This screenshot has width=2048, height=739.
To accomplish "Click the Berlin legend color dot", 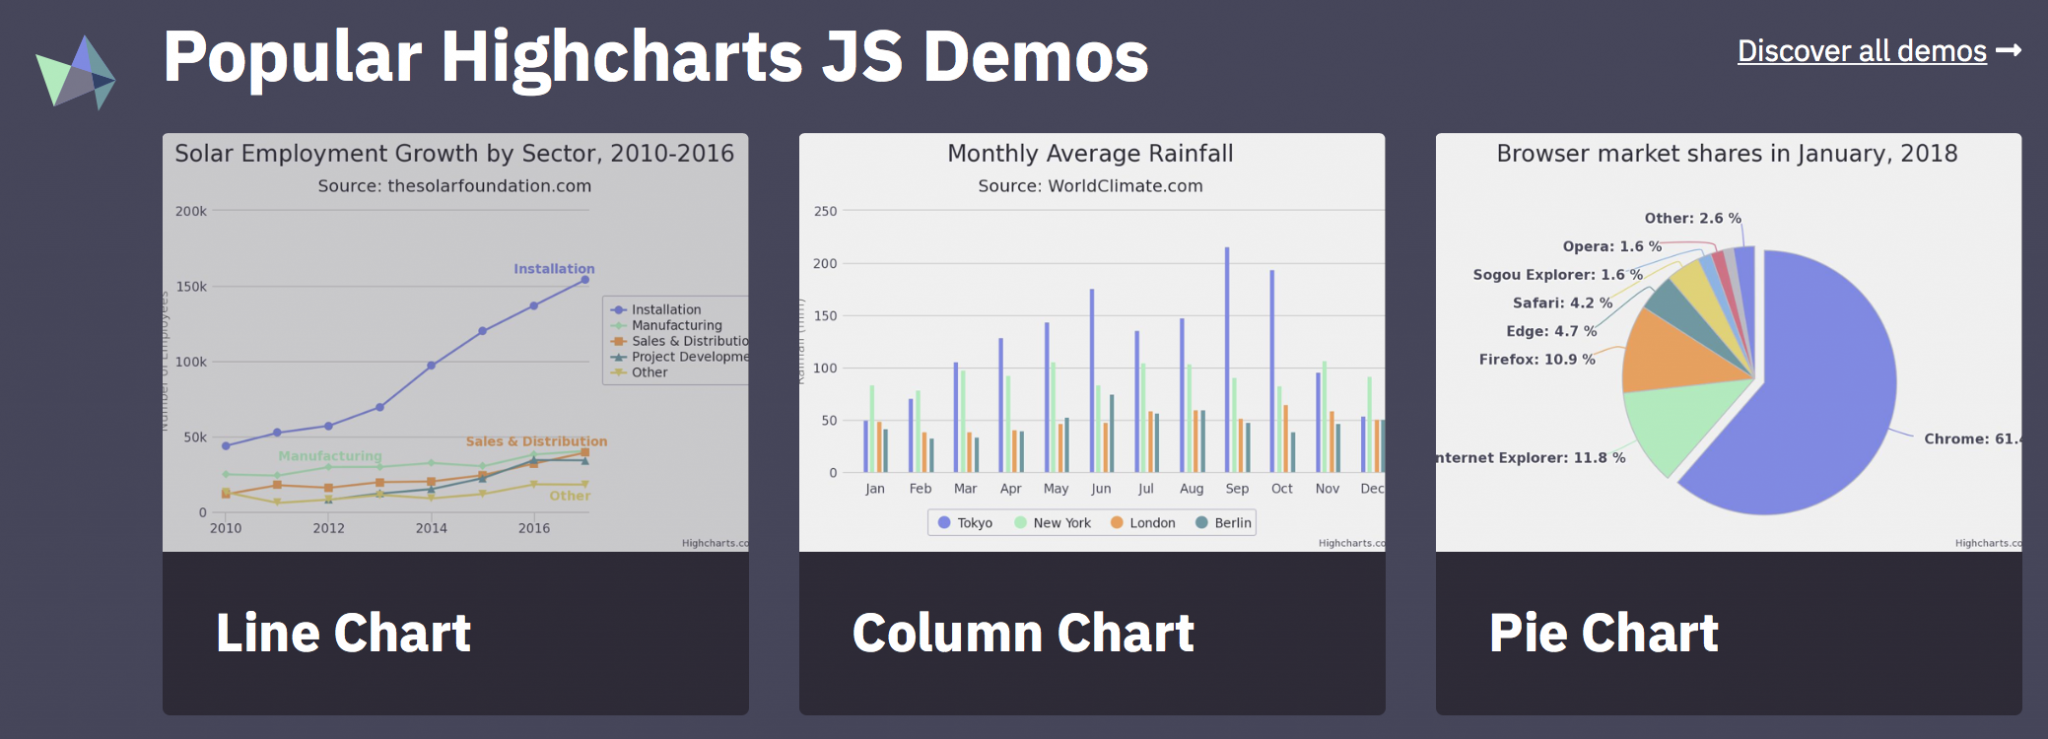I will [x=1201, y=522].
